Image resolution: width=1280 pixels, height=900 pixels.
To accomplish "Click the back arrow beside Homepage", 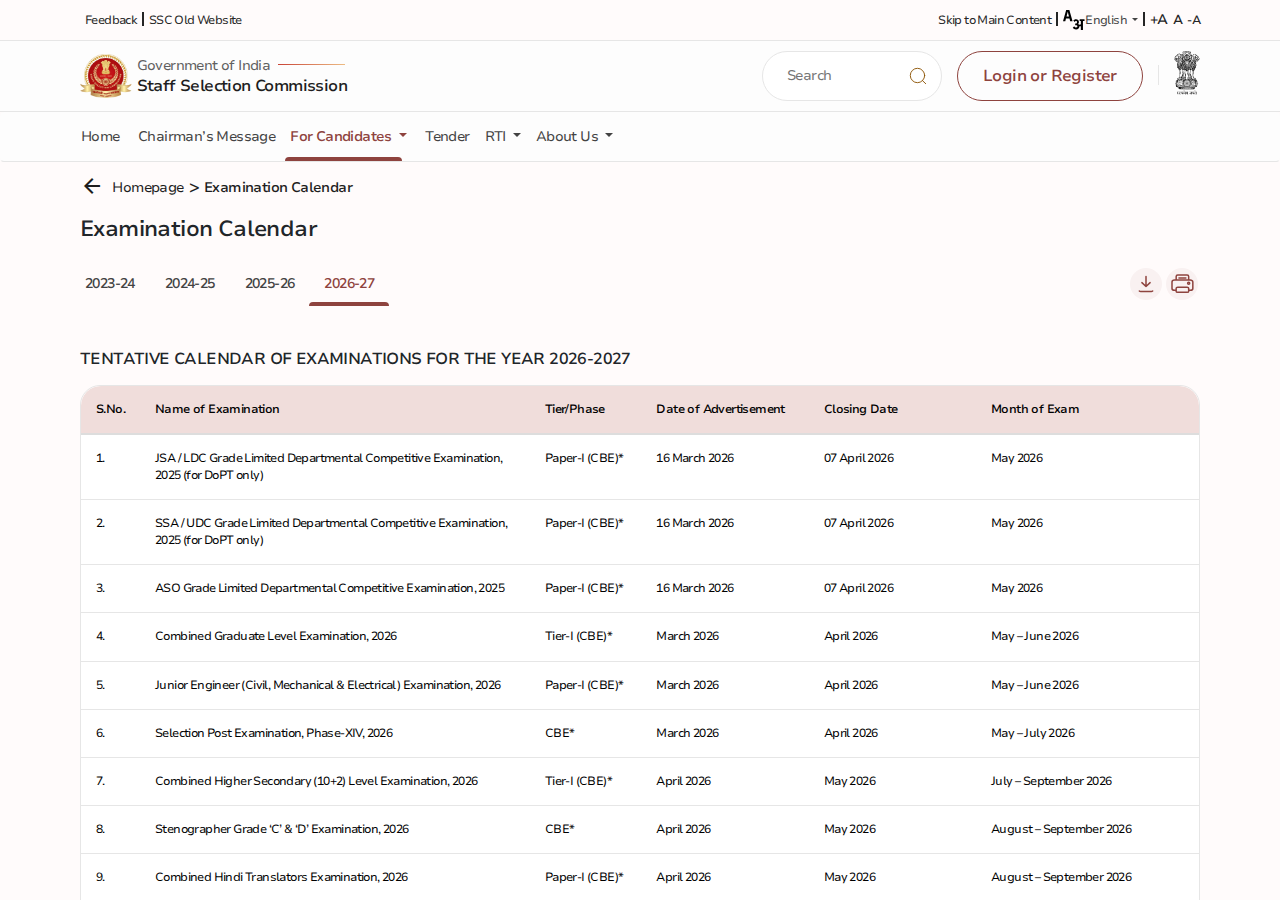I will (x=92, y=186).
